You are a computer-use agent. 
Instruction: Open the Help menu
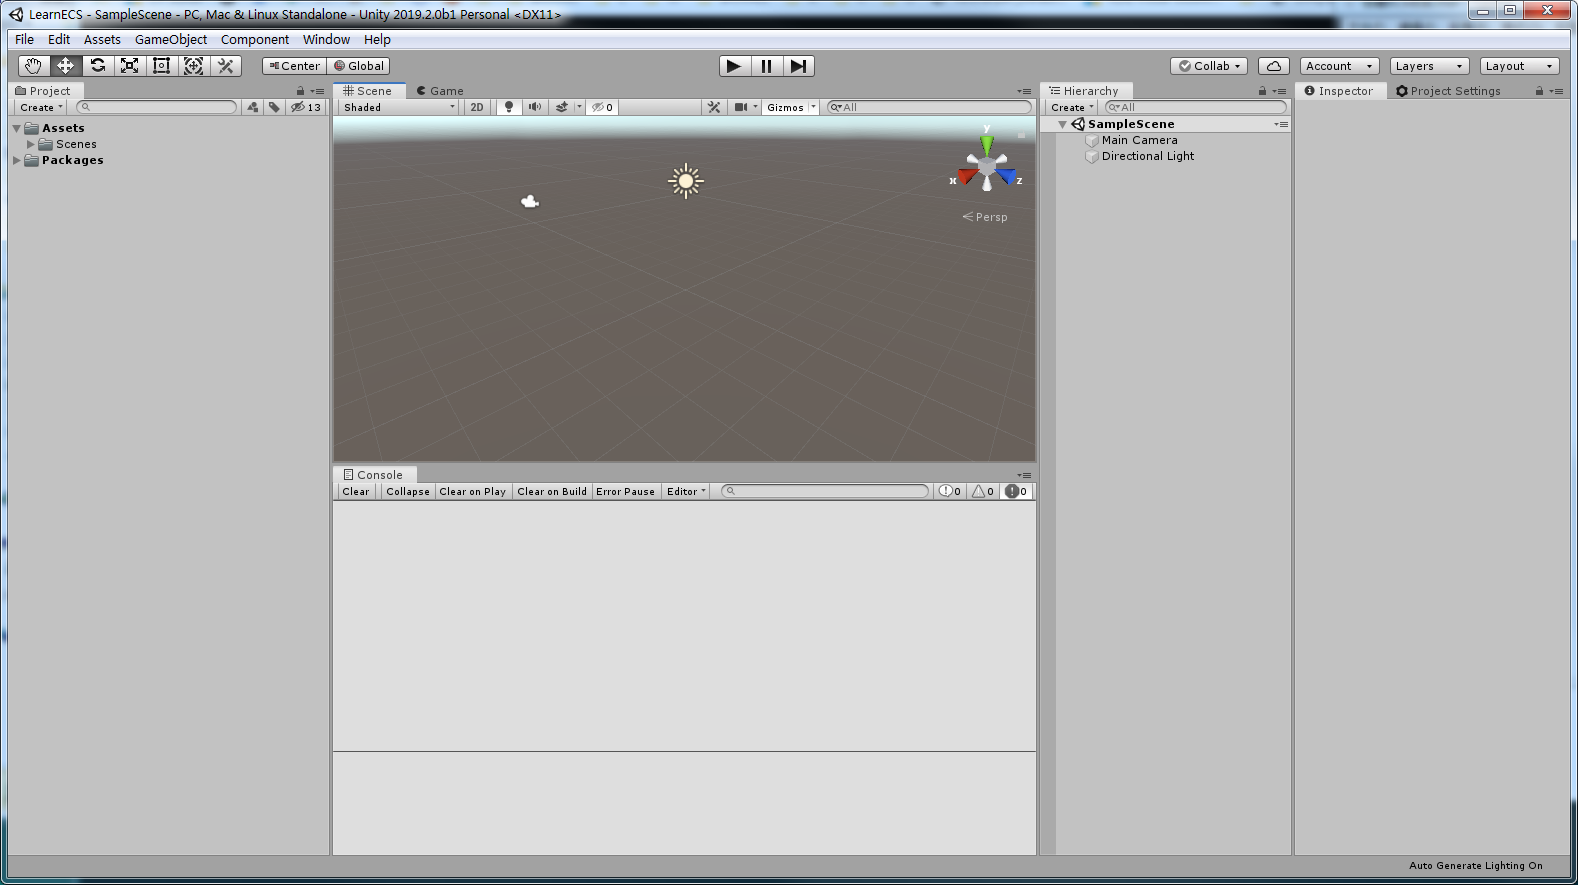click(377, 40)
